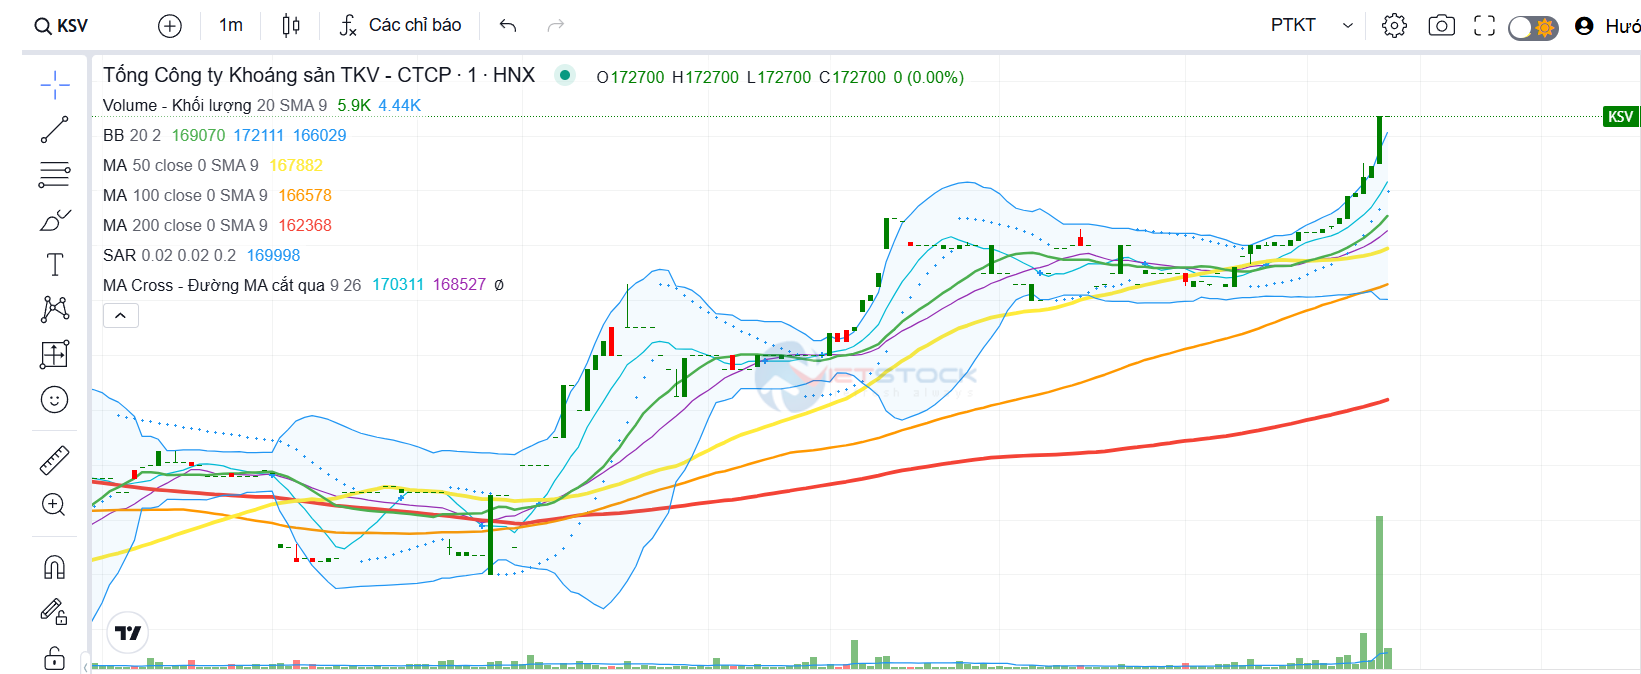This screenshot has height=674, width=1641.
Task: Select the brush drawing tool
Action: click(x=55, y=220)
